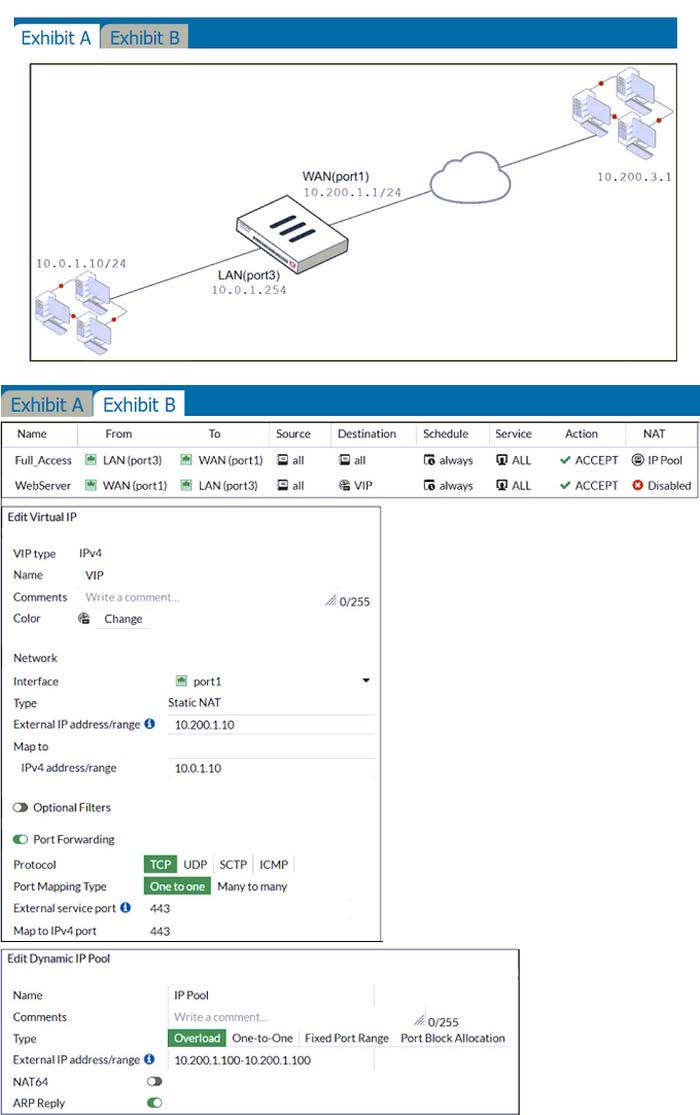Screen dimensions: 700x1115
Task: Click info icon next to VIP External IP address/range
Action: coord(149,724)
